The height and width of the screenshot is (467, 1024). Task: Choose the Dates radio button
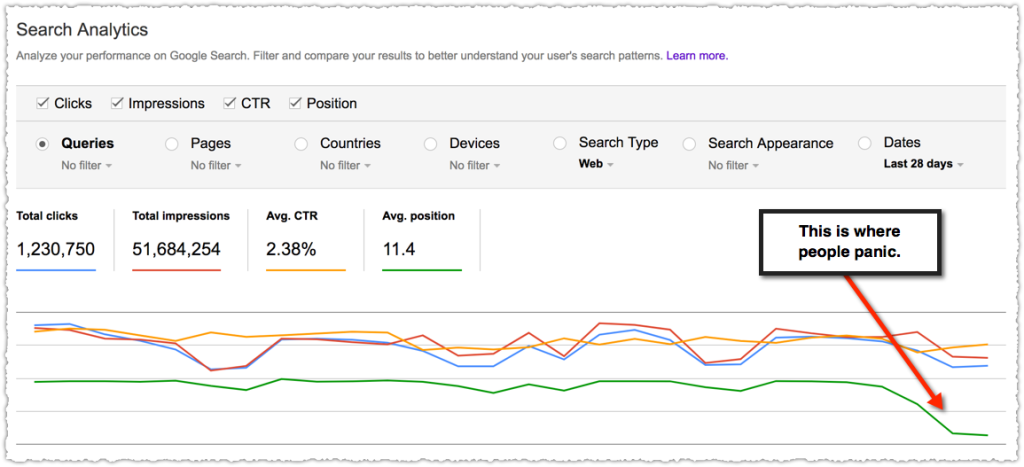pos(865,143)
